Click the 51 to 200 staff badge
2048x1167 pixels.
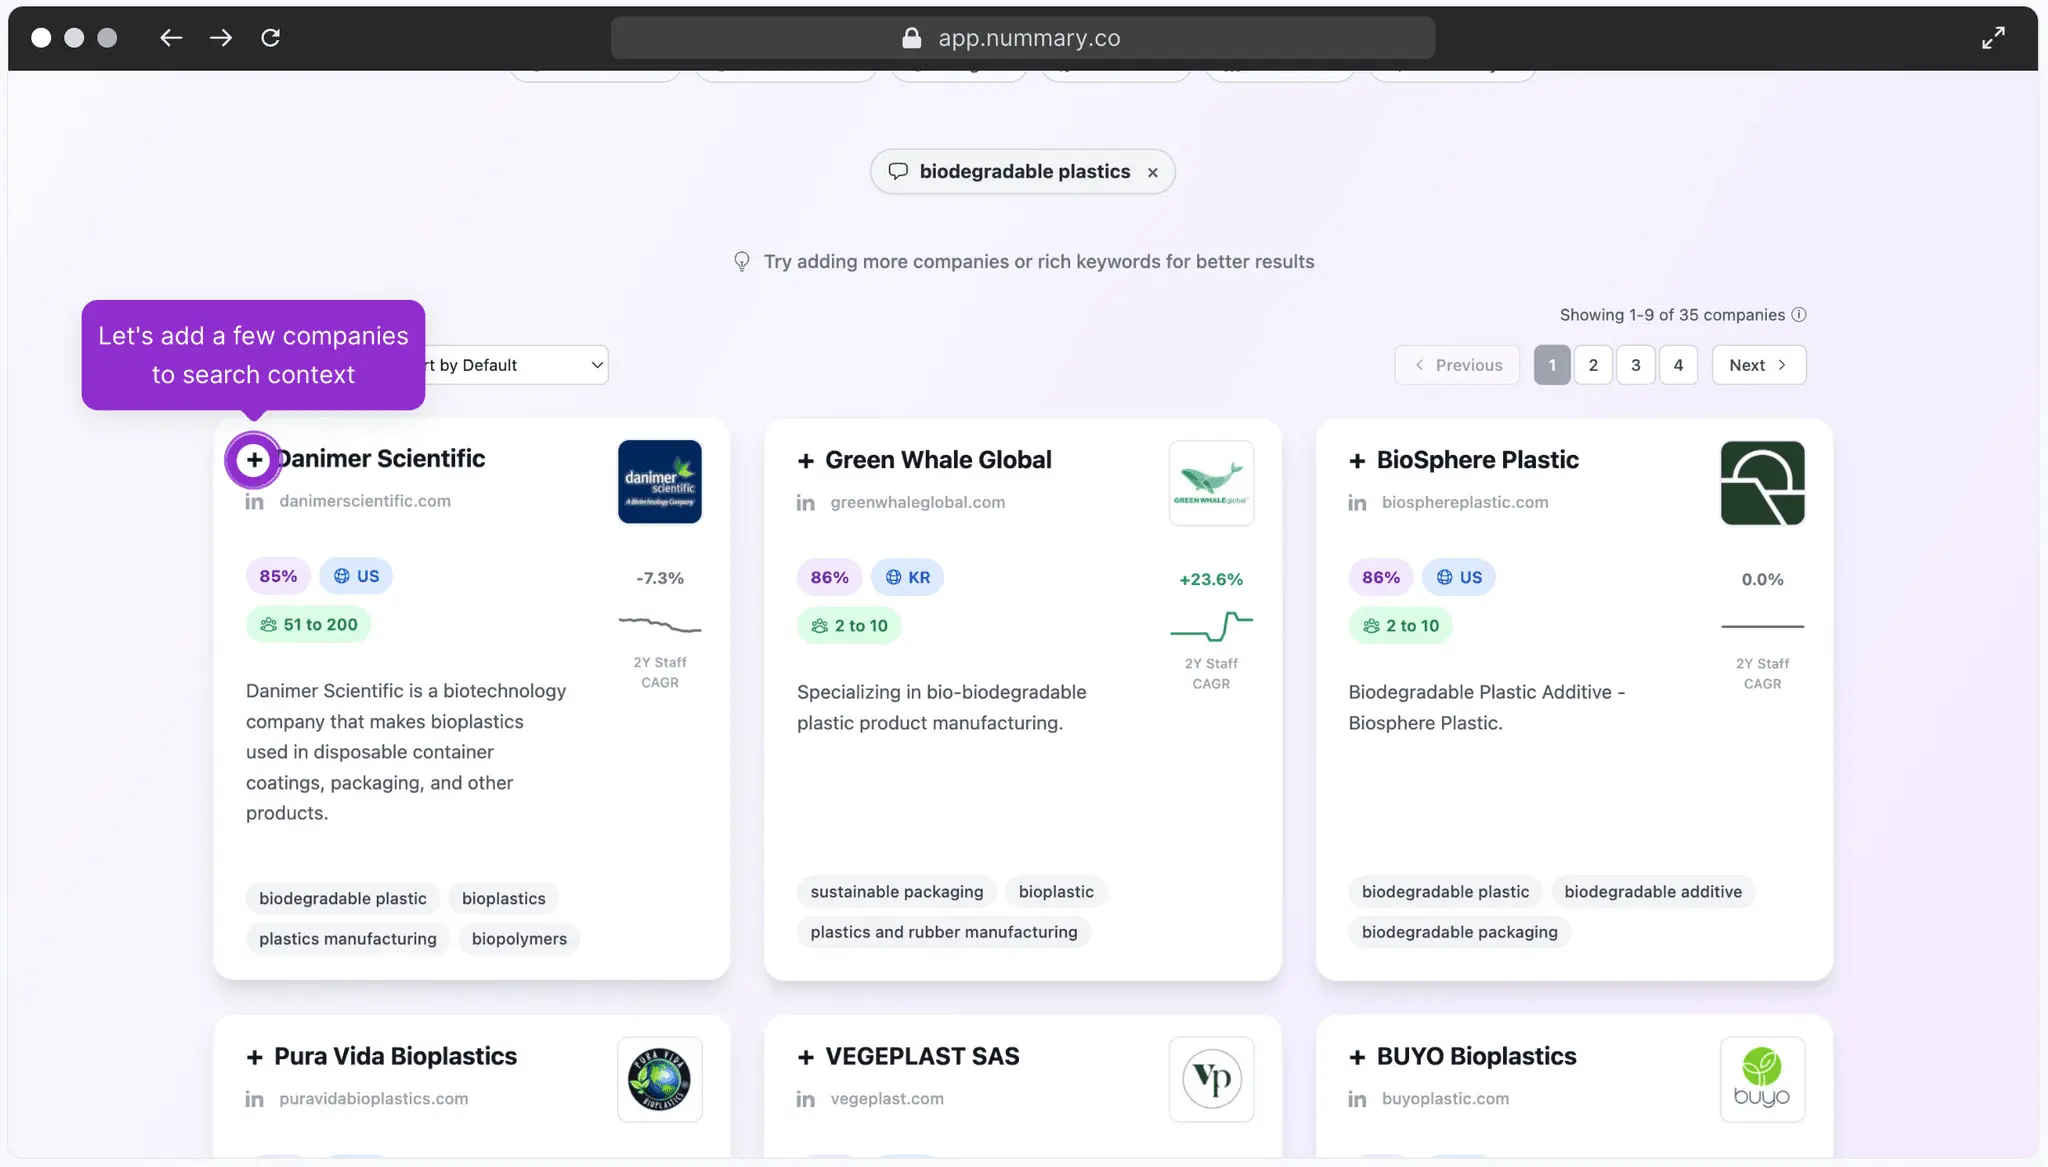[x=308, y=625]
